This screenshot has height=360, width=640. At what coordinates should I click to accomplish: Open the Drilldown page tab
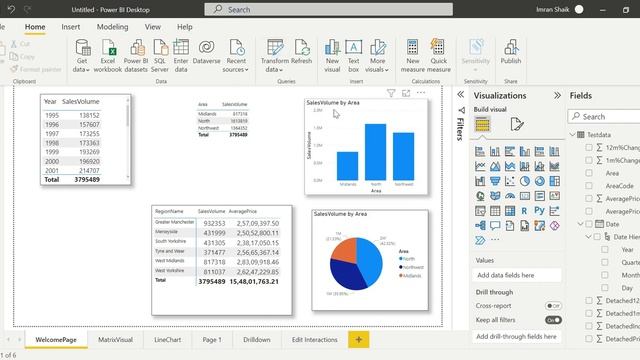(257, 340)
